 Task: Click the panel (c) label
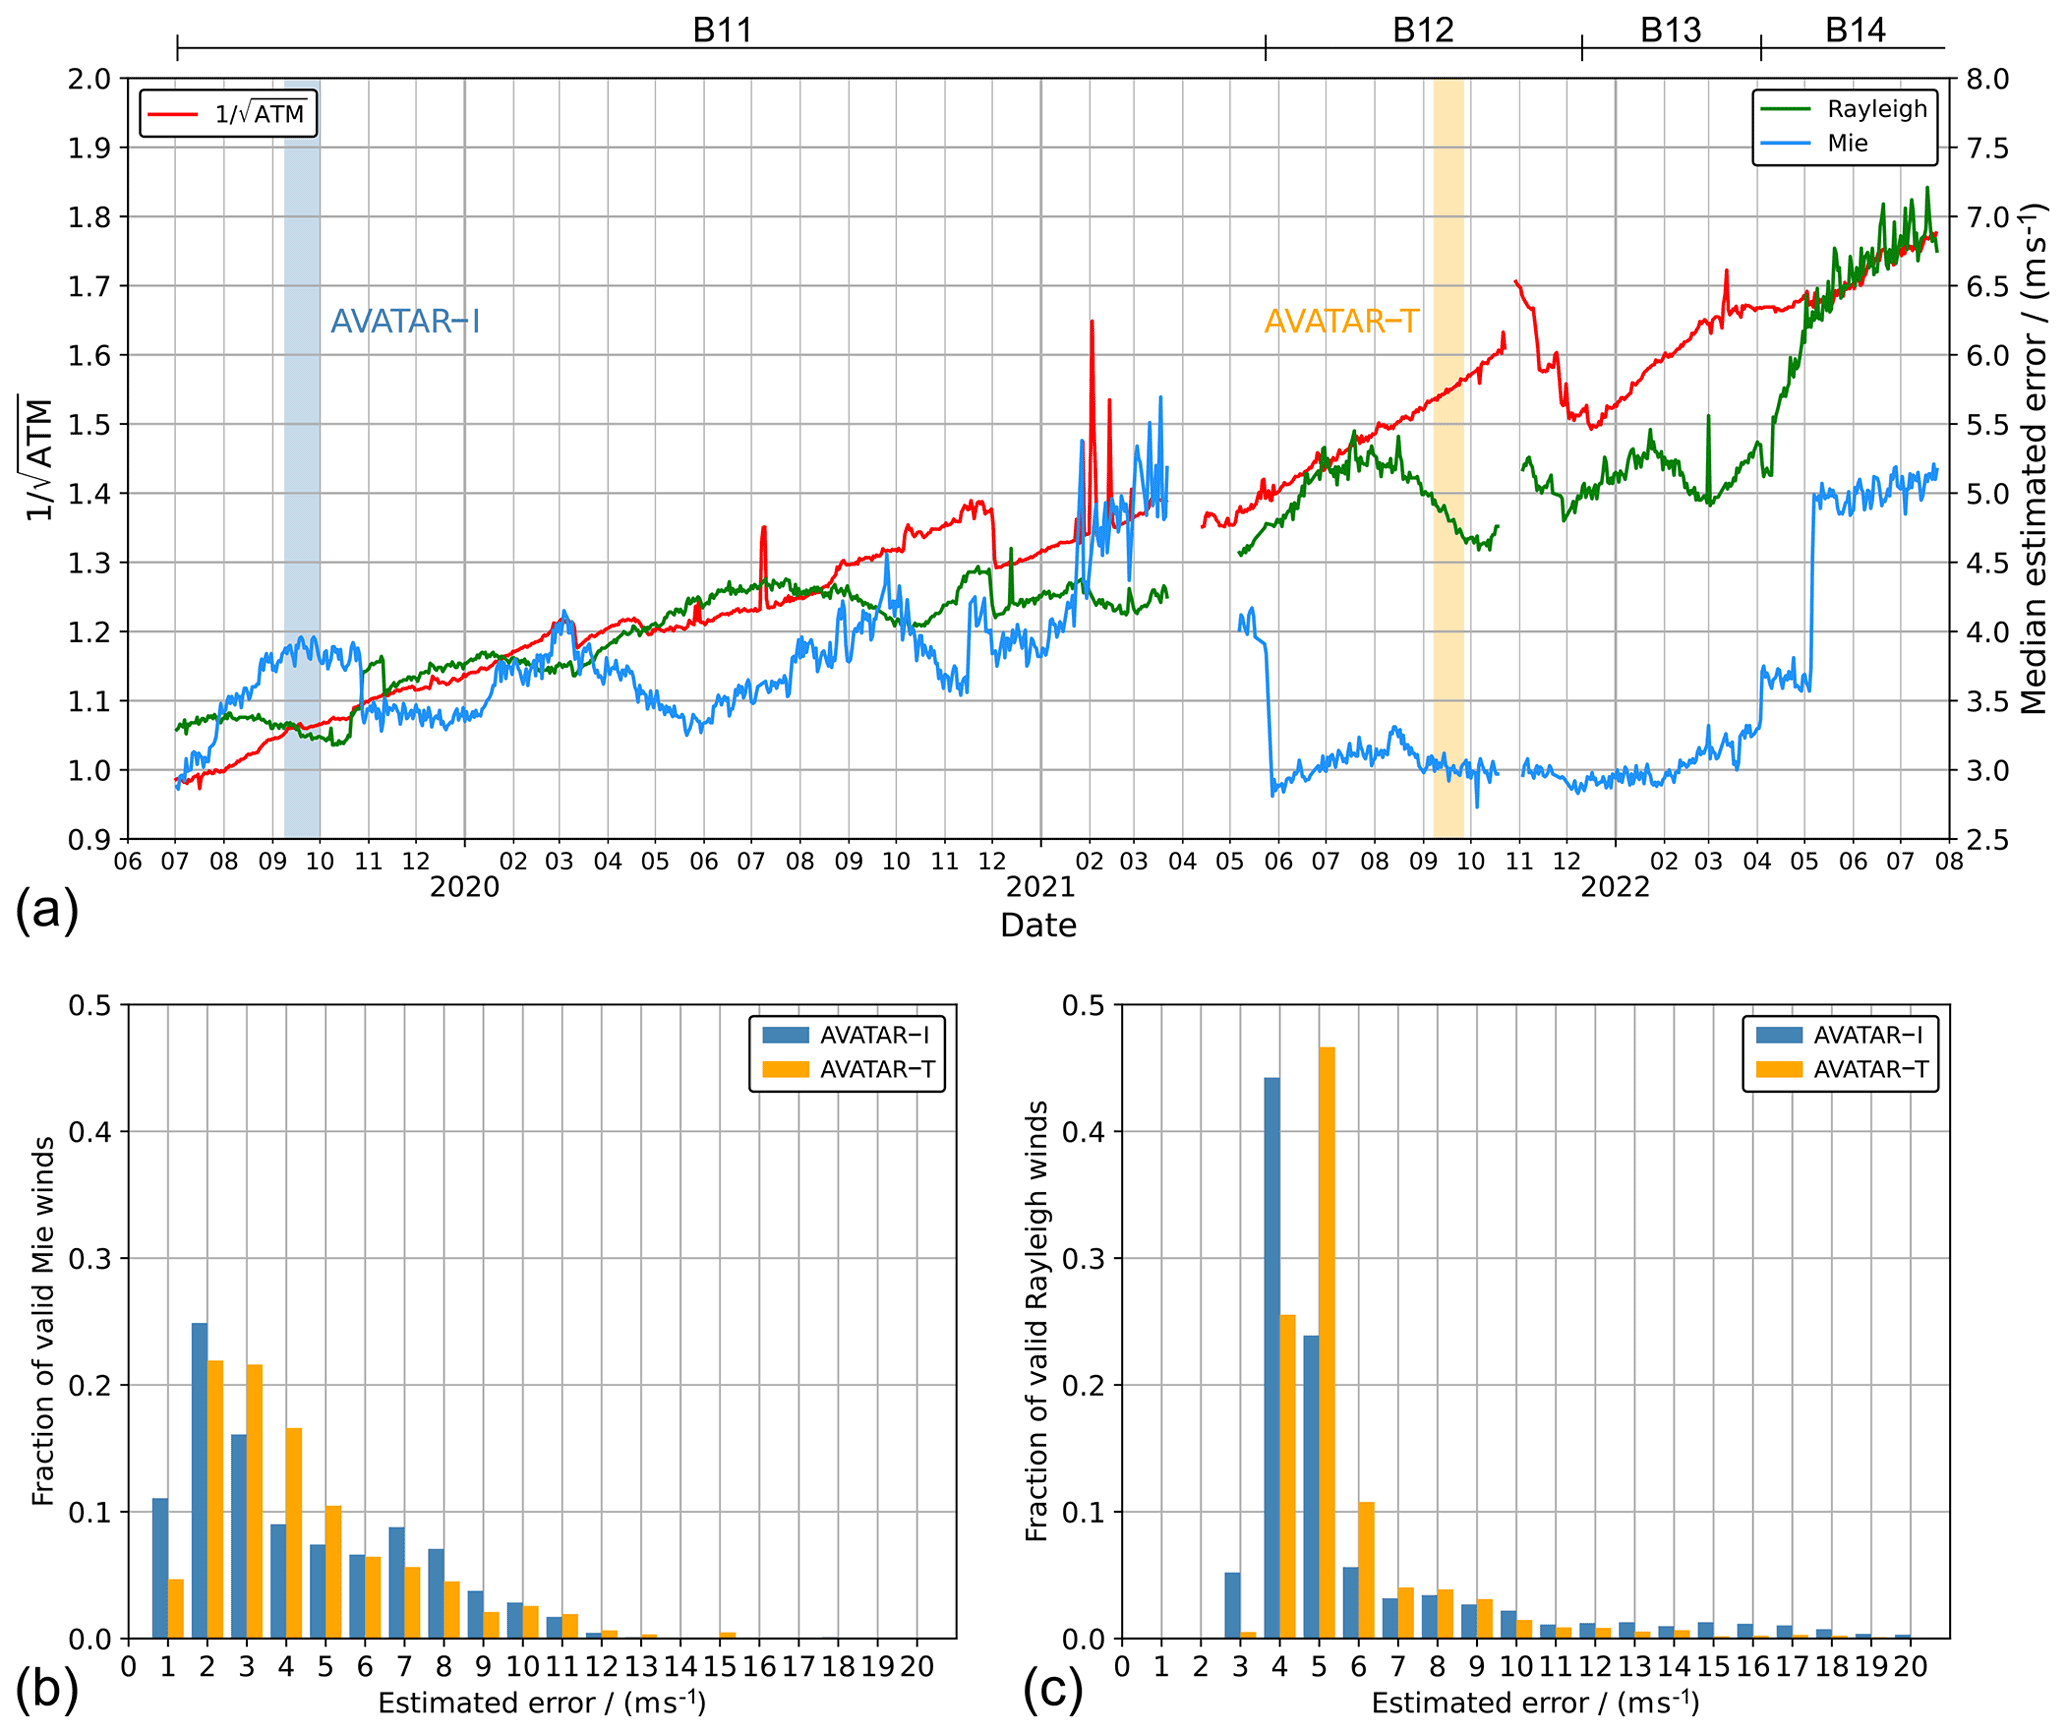tap(1052, 1689)
